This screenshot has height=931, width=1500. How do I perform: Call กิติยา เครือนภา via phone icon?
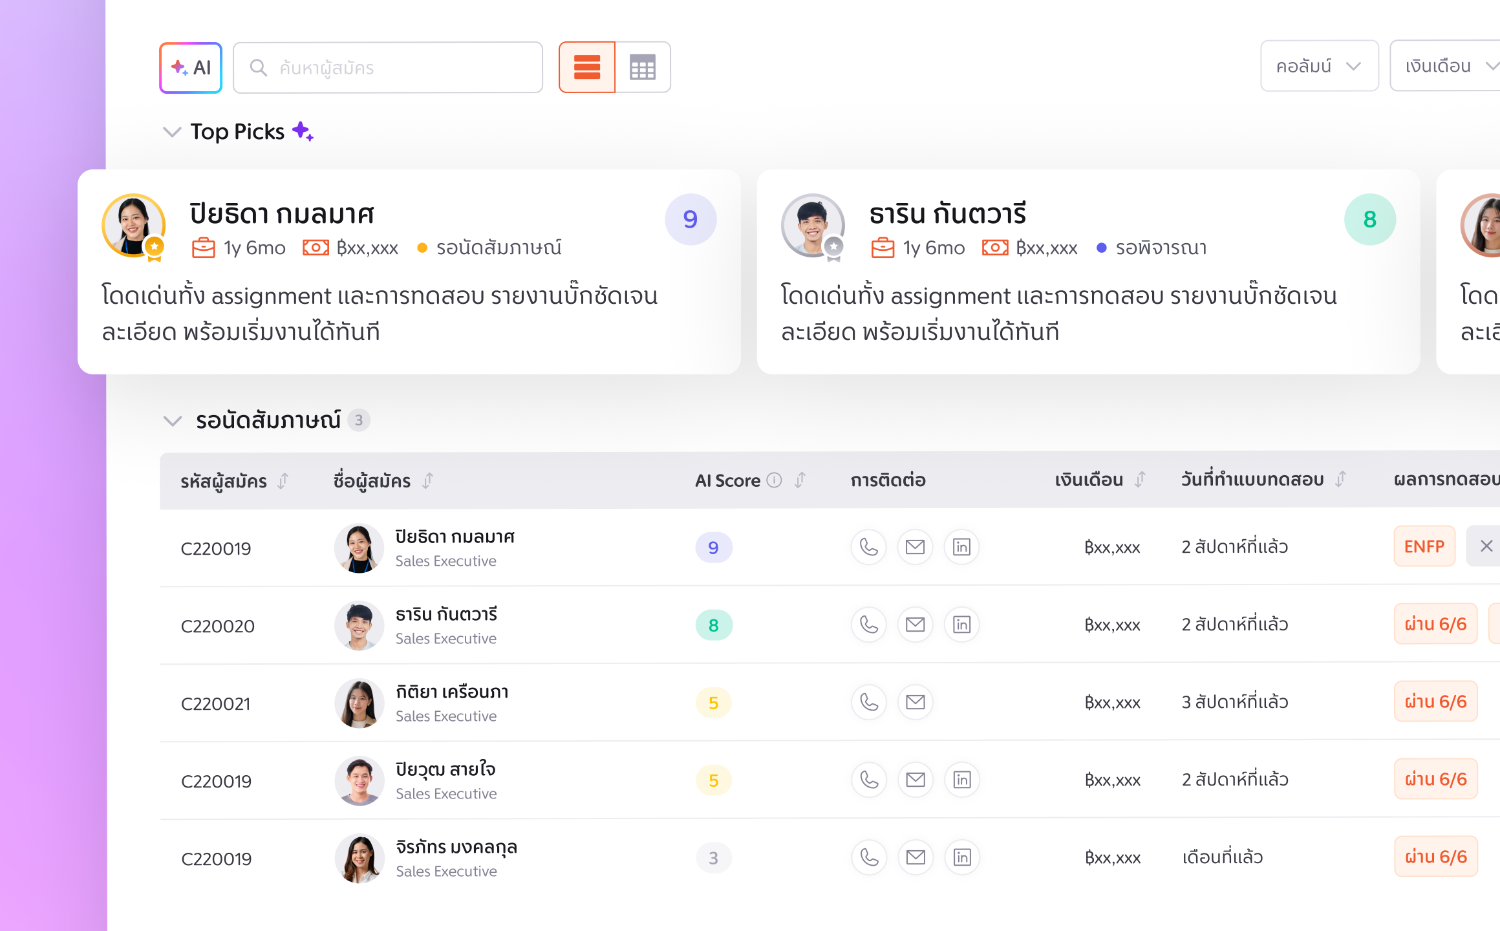tap(869, 702)
